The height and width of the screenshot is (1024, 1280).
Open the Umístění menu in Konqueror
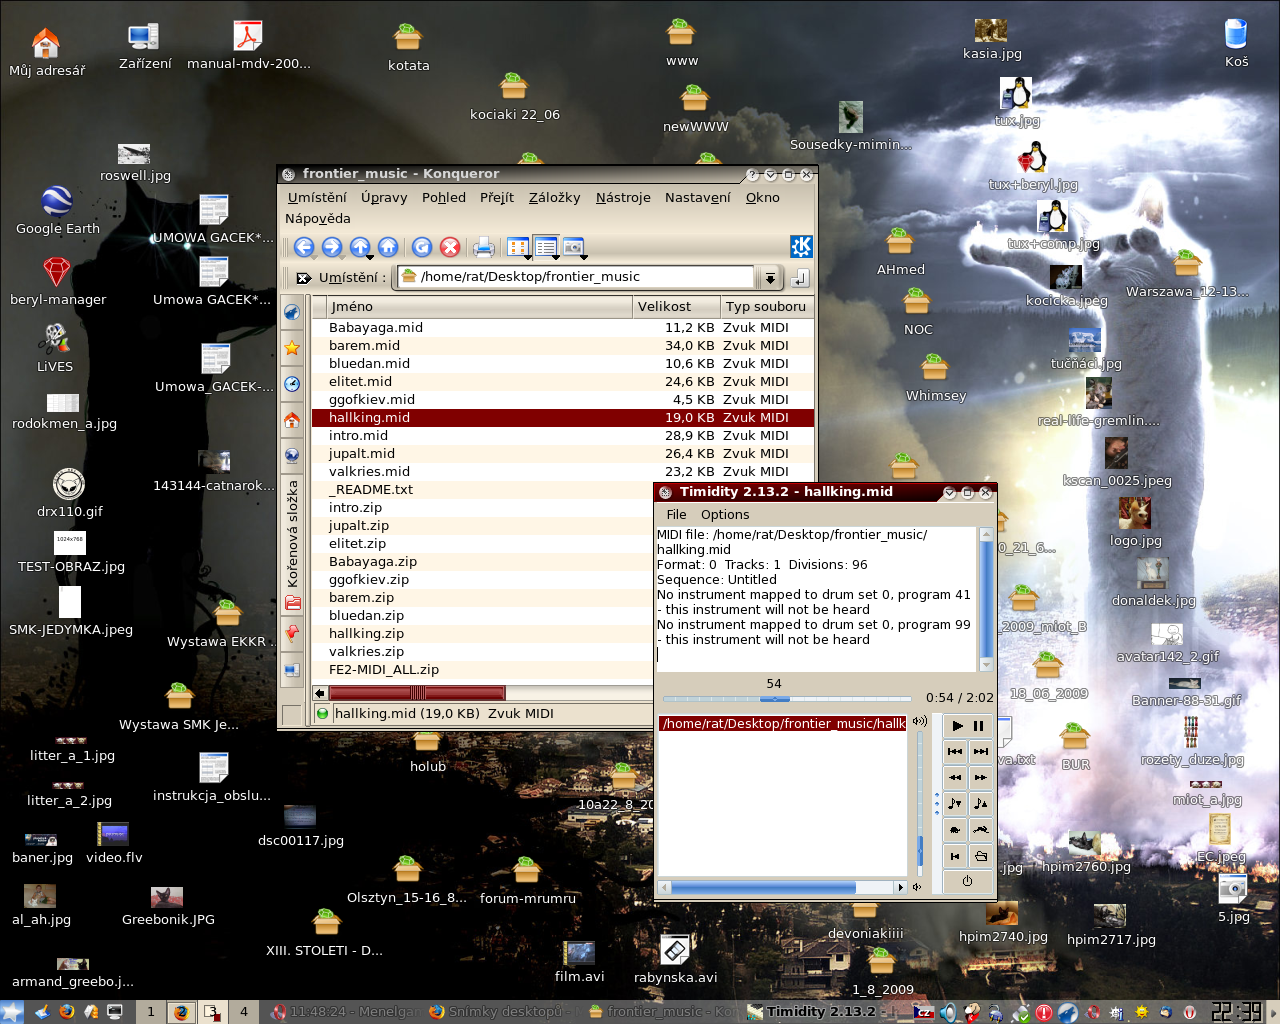pyautogui.click(x=317, y=198)
